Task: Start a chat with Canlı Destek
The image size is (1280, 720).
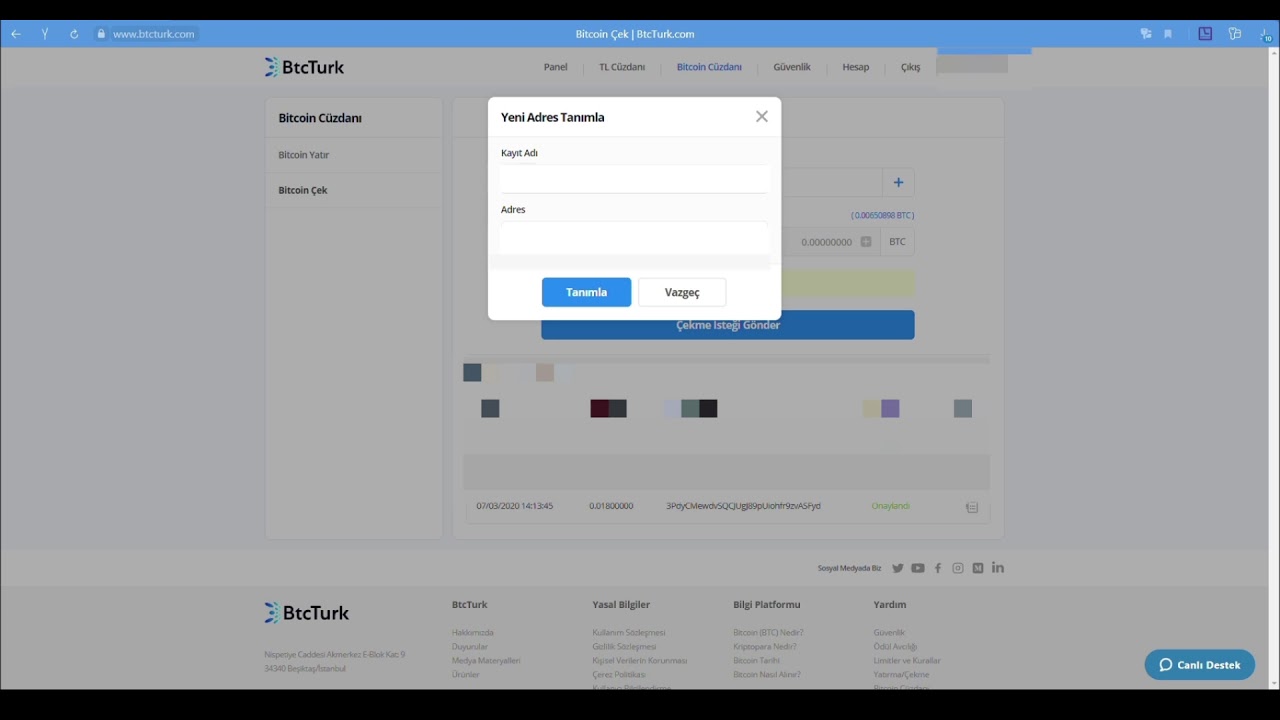Action: pos(1200,665)
